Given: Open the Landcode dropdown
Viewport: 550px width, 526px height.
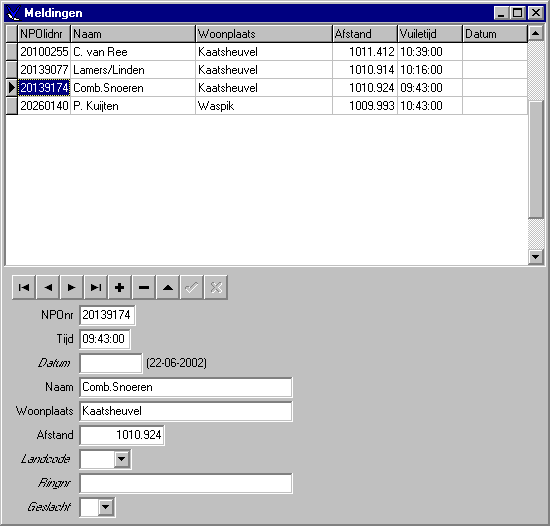Looking at the screenshot, I should [x=122, y=459].
